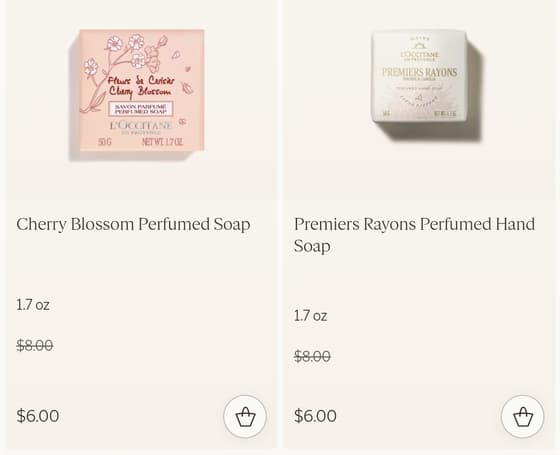560x455 pixels.
Task: Click the $6.00 sale price for Premiers Rayons
Action: pos(315,416)
